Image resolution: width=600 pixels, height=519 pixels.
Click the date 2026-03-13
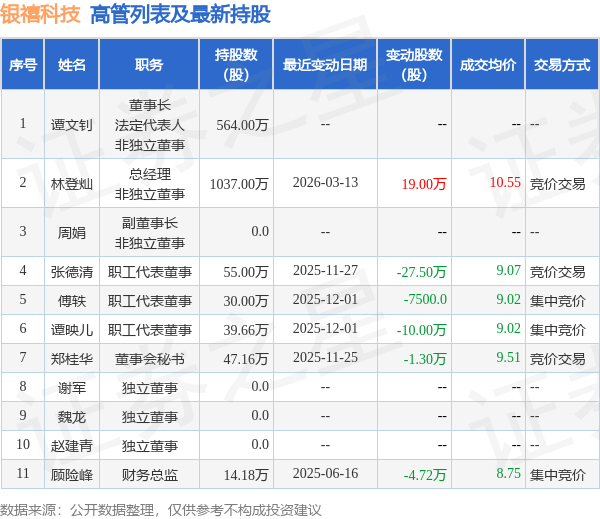point(325,182)
